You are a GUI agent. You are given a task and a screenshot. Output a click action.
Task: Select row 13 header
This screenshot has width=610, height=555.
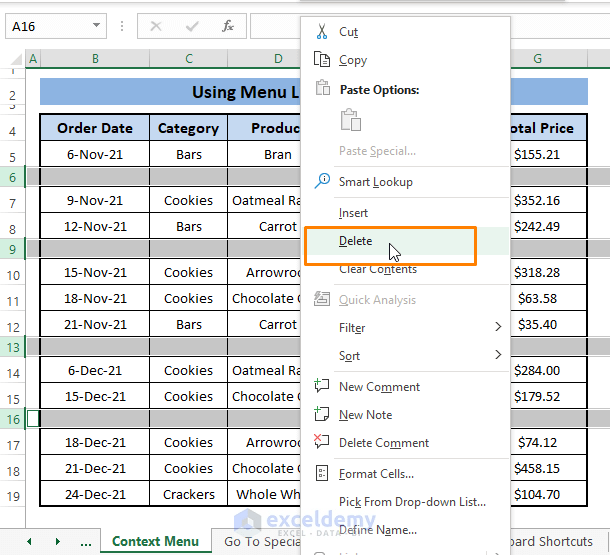(x=12, y=347)
